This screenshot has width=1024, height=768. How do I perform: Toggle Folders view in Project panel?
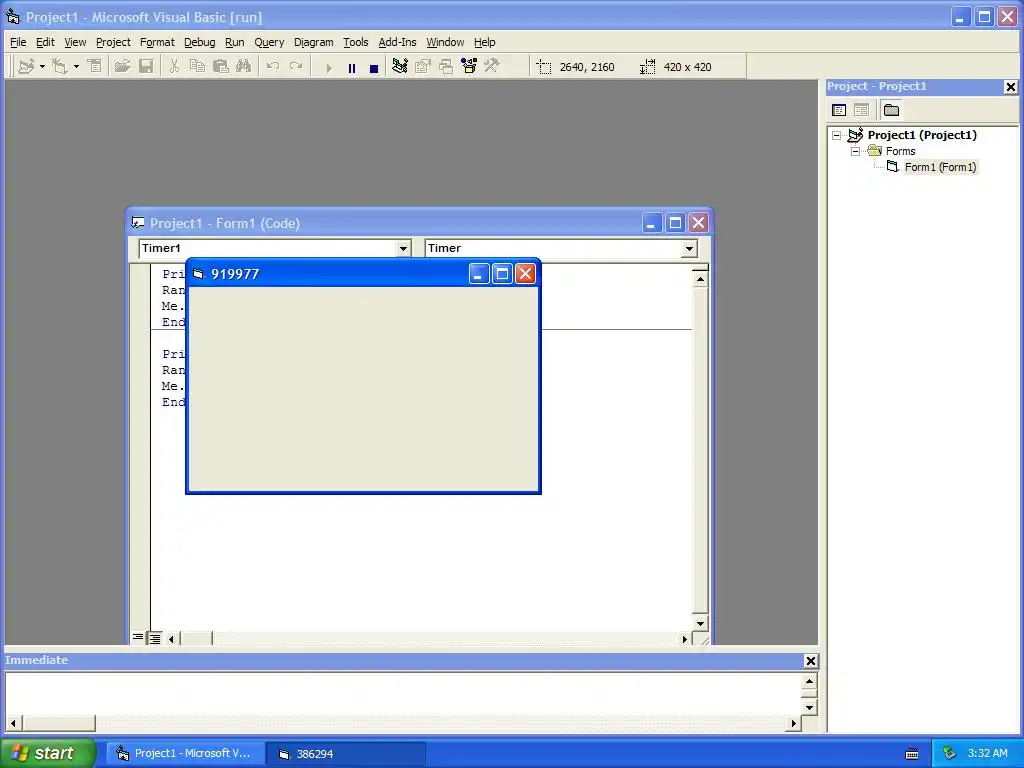coord(891,110)
